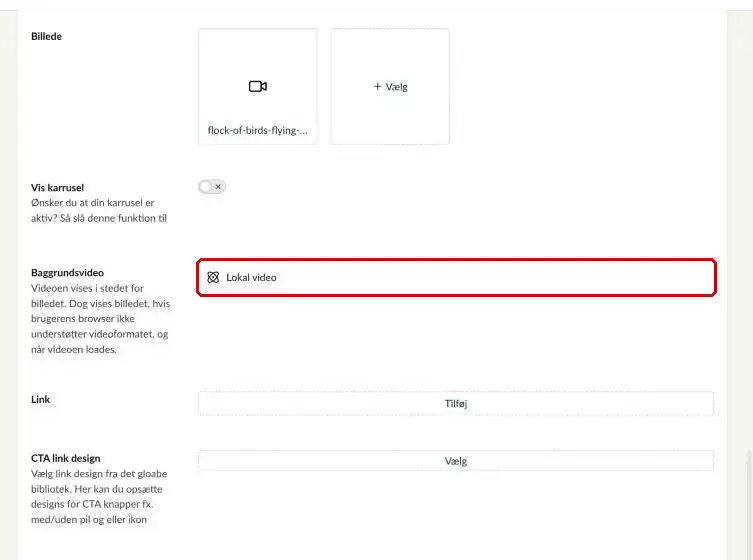The image size is (753, 560).
Task: Click the 'CTA link design' label
Action: coord(66,458)
